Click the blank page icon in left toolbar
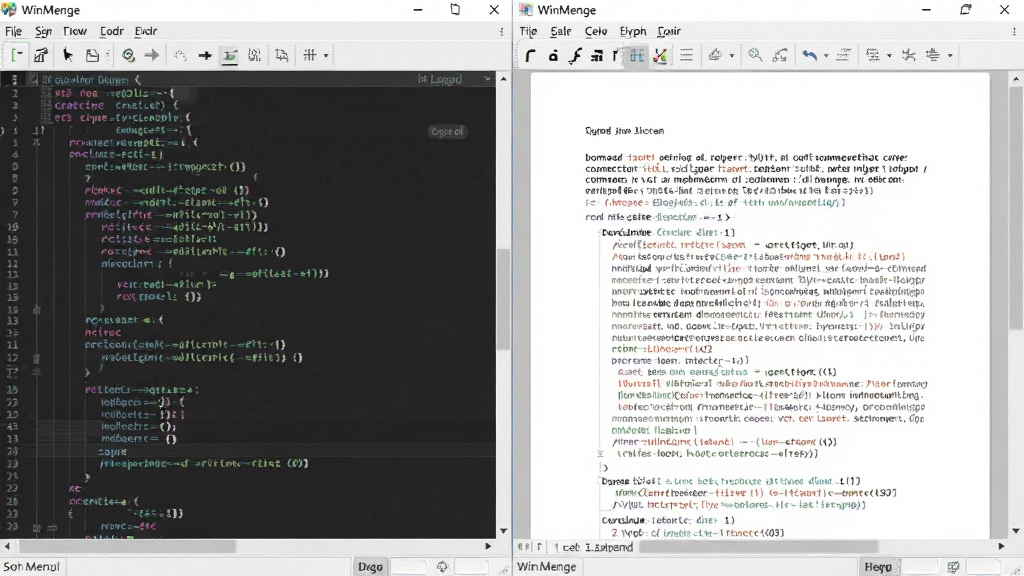This screenshot has width=1024, height=576. pyautogui.click(x=92, y=56)
